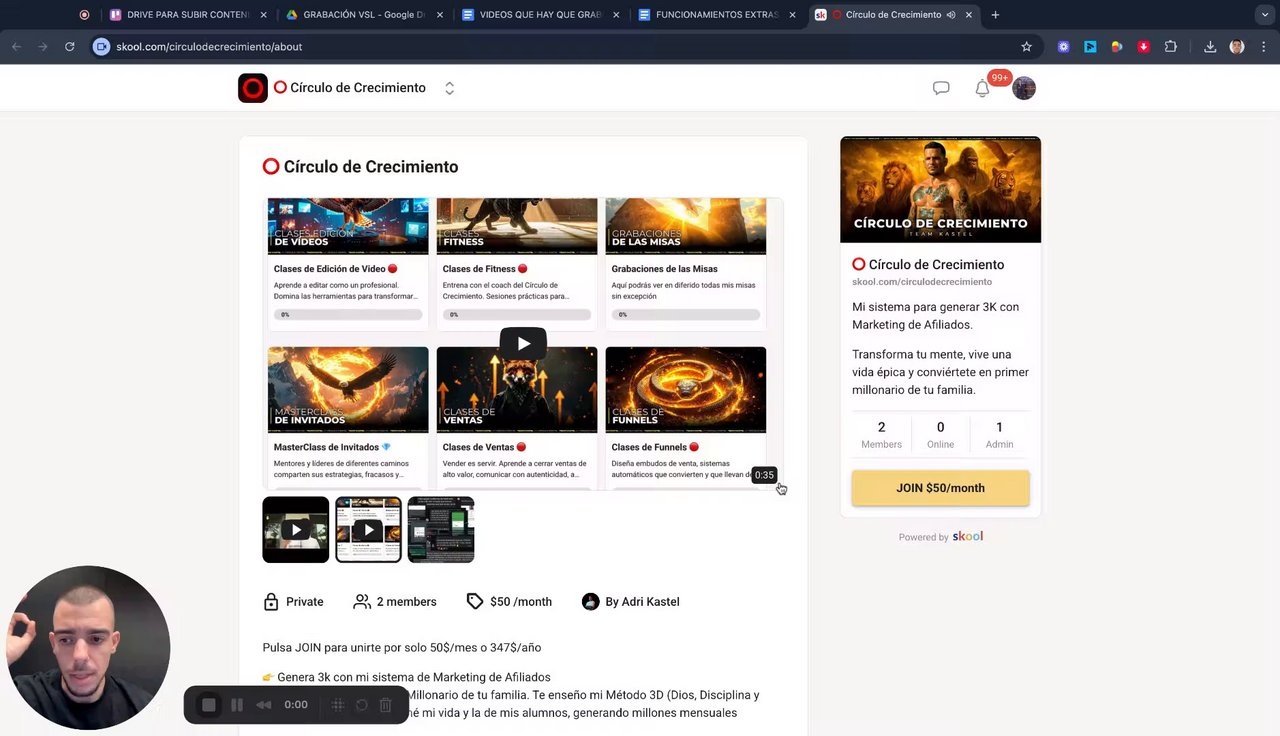Open the browser extensions puzzle icon

tap(1170, 46)
